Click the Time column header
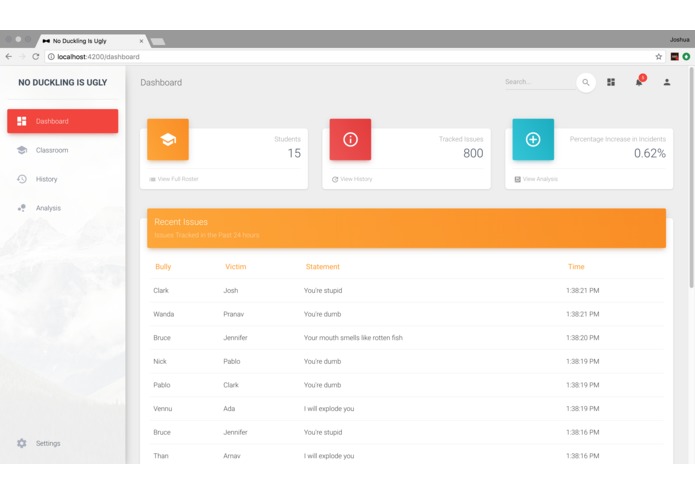Image resolution: width=695 pixels, height=494 pixels. tap(576, 267)
